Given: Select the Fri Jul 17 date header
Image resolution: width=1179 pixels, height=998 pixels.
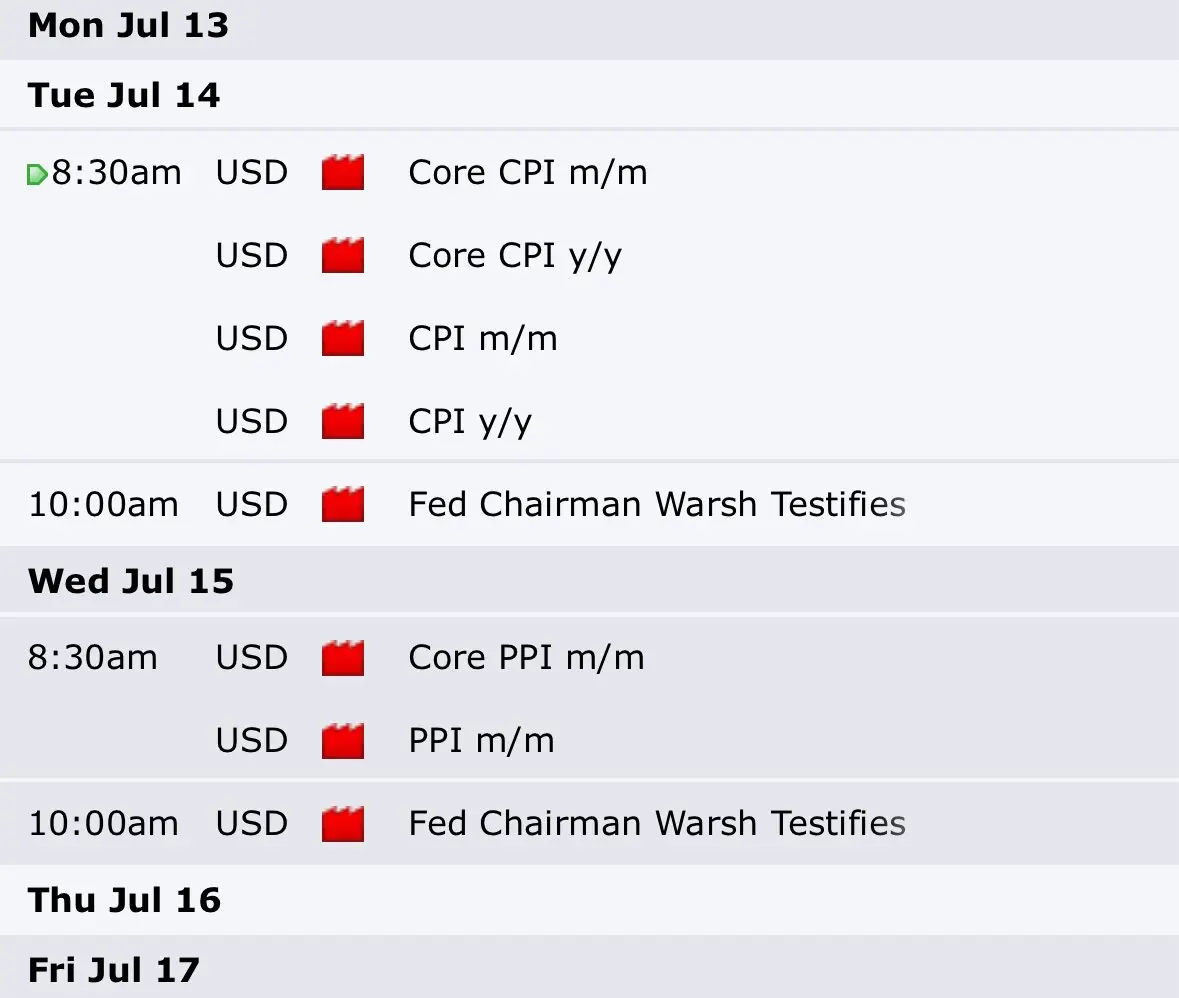Looking at the screenshot, I should point(590,969).
